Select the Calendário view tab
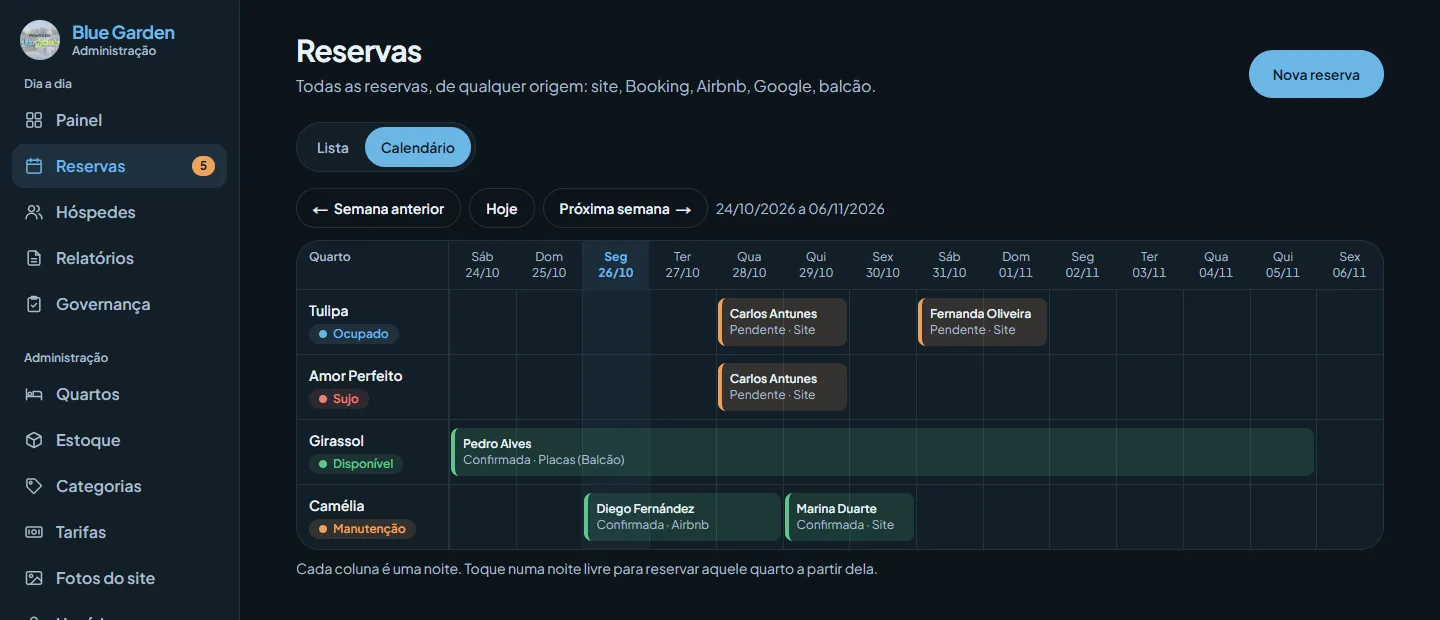 [418, 147]
